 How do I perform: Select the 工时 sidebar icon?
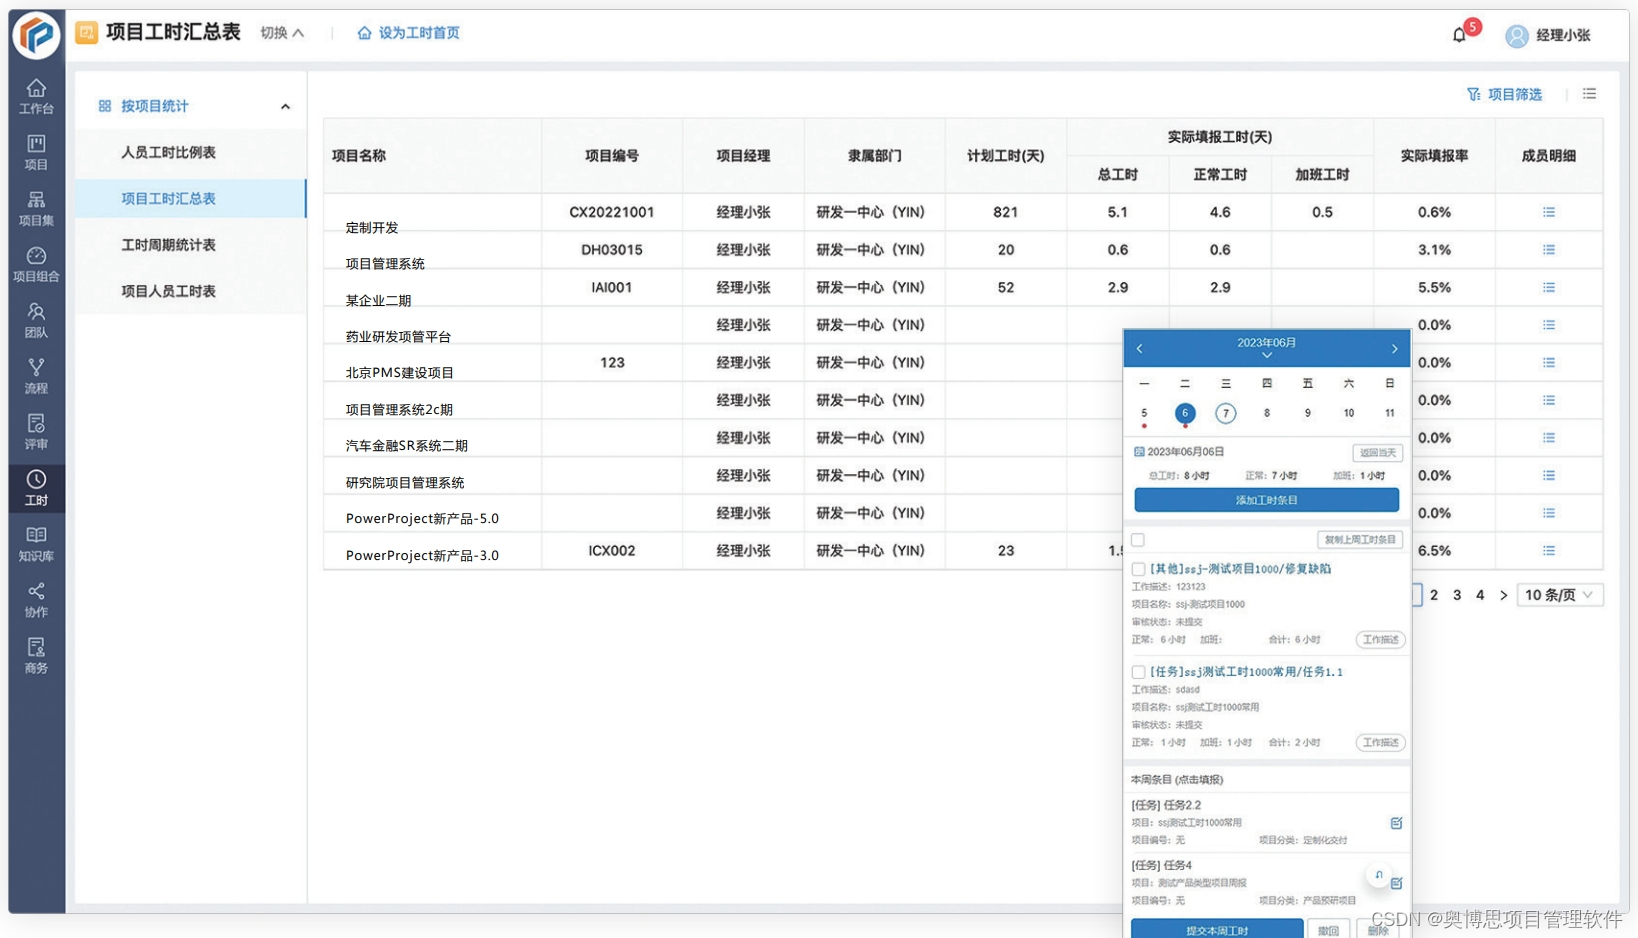36,488
